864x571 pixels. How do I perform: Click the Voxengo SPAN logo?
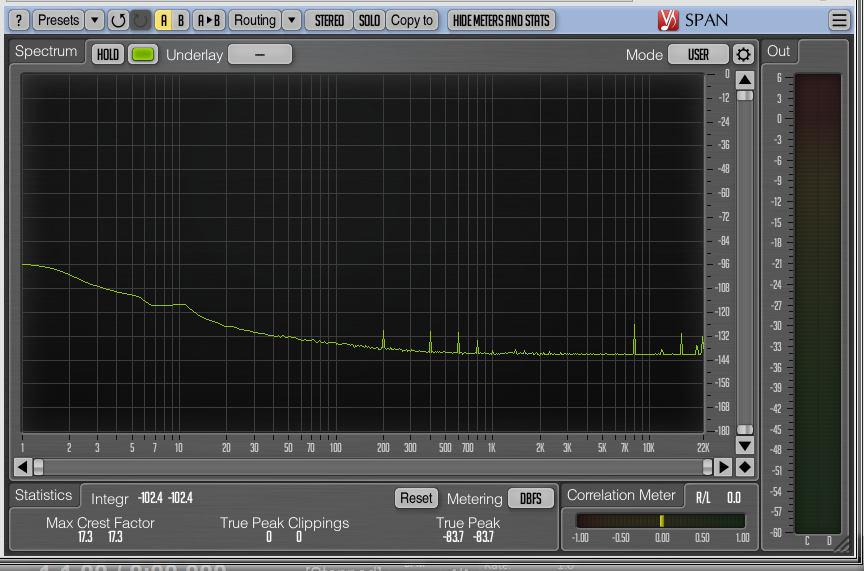click(693, 20)
